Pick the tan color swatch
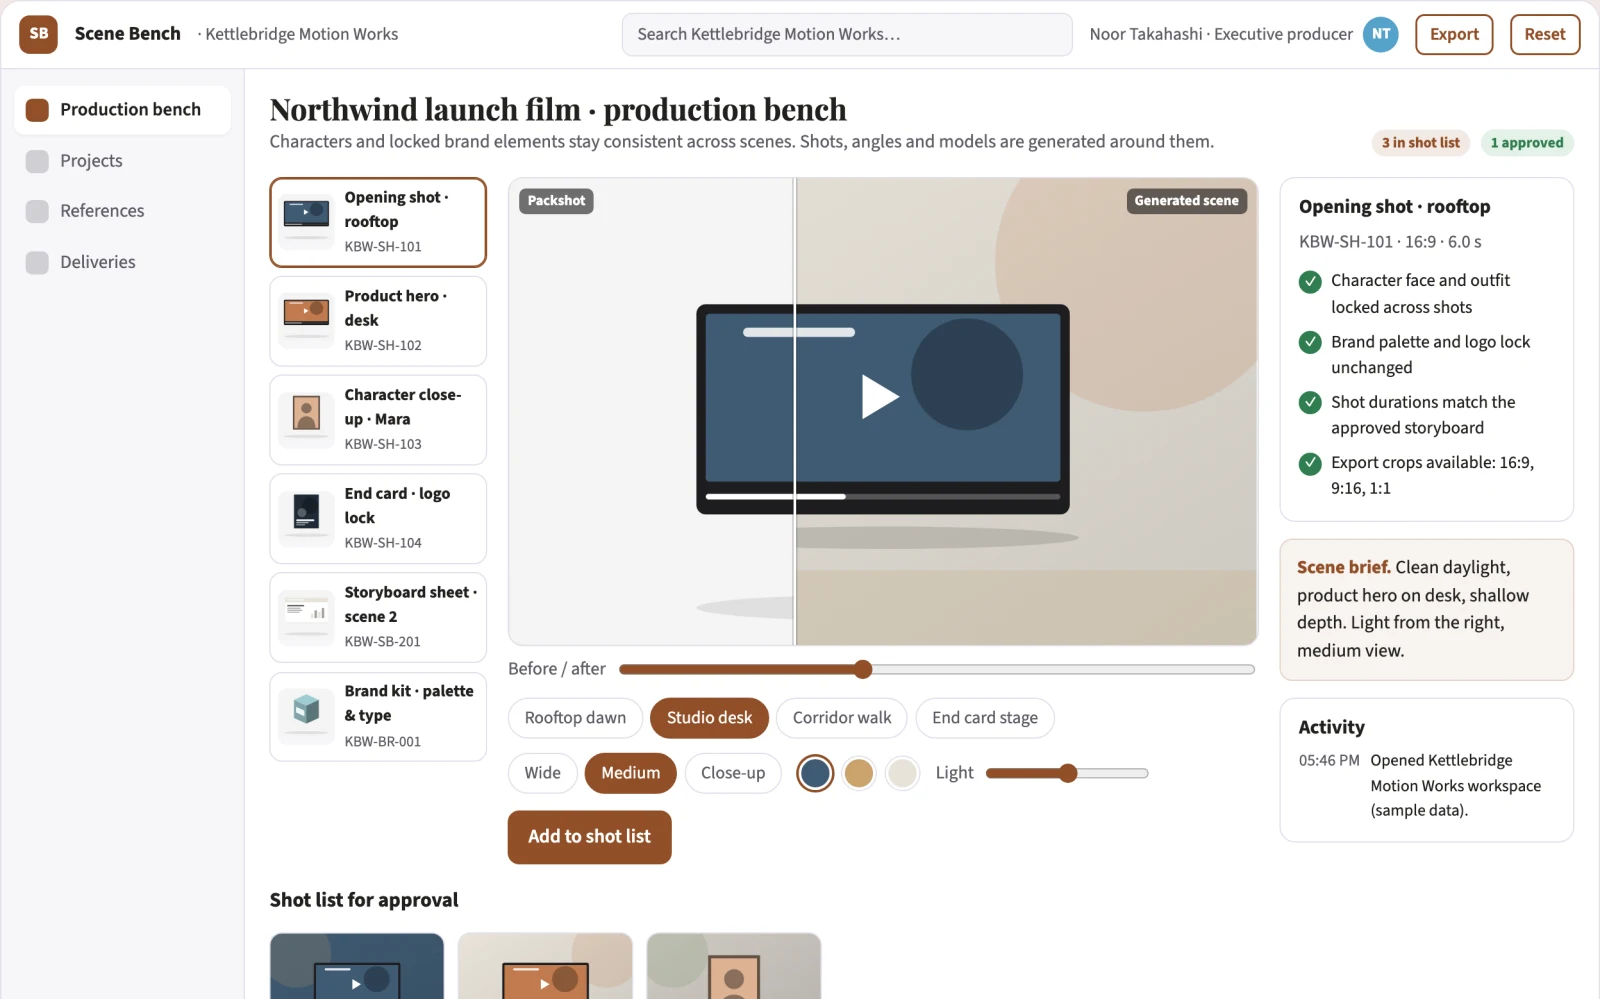The image size is (1600, 999). [x=859, y=773]
